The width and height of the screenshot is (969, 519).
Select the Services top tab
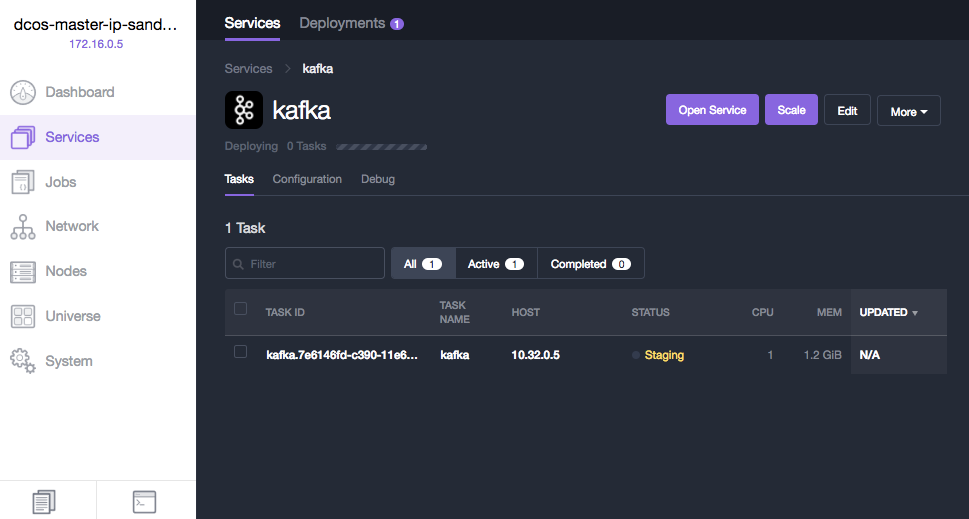(x=252, y=23)
